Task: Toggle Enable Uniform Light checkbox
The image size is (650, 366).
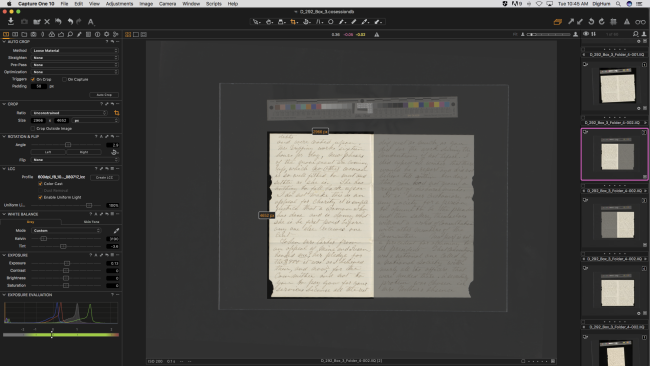Action: (40, 197)
